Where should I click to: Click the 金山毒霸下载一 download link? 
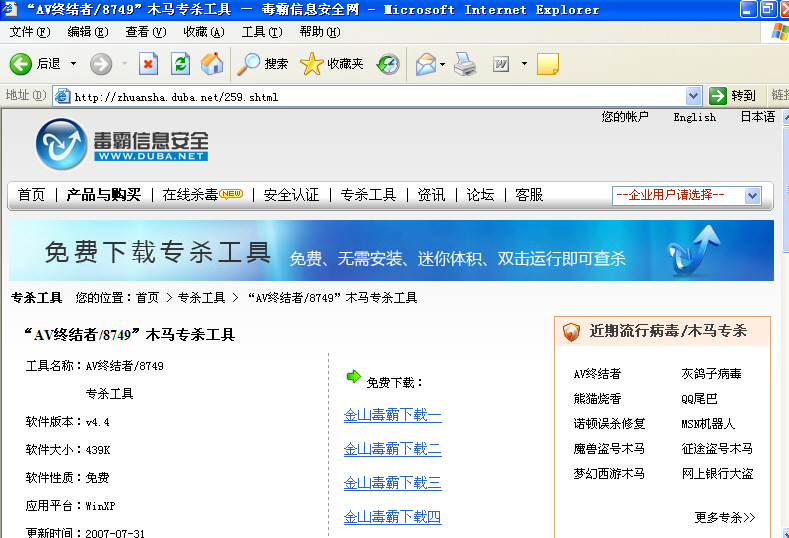tap(392, 415)
